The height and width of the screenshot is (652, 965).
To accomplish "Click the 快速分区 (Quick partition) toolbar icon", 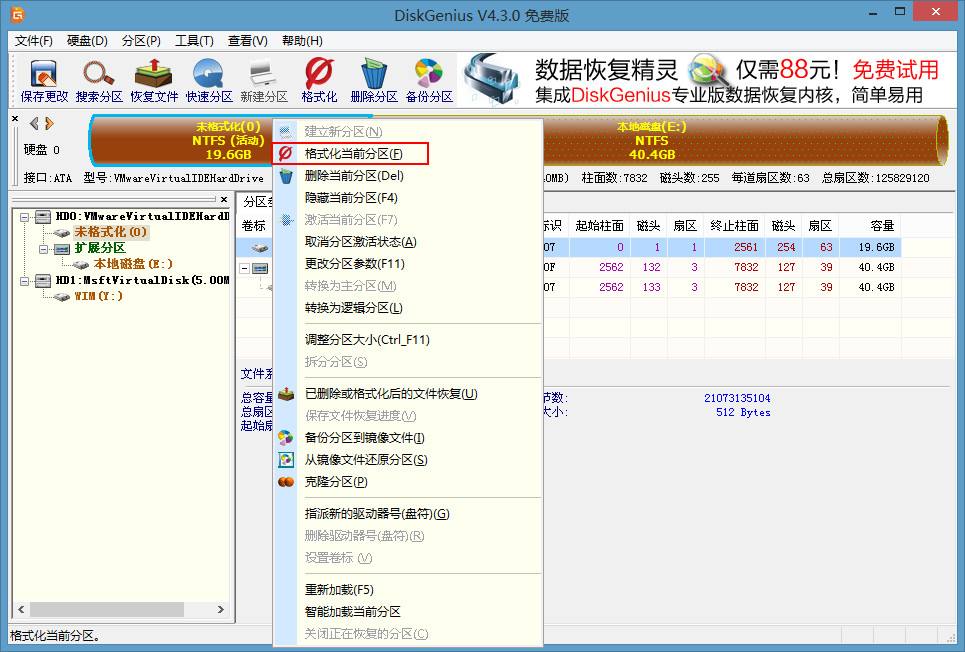I will pyautogui.click(x=209, y=80).
